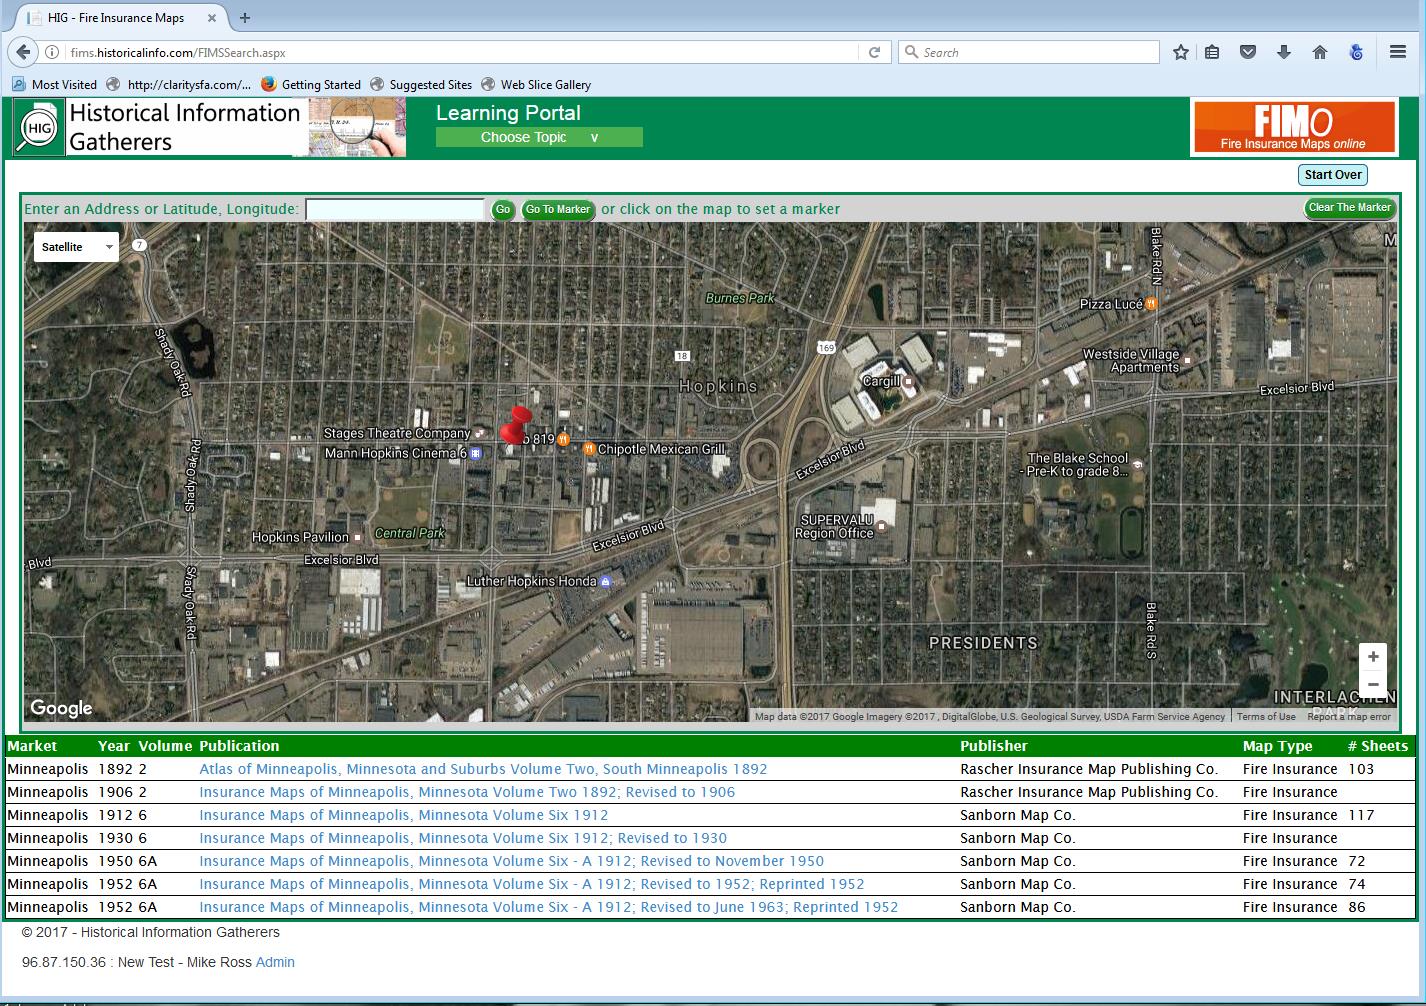Image resolution: width=1426 pixels, height=1006 pixels.
Task: Open the downloads arrow icon
Action: pyautogui.click(x=1284, y=52)
